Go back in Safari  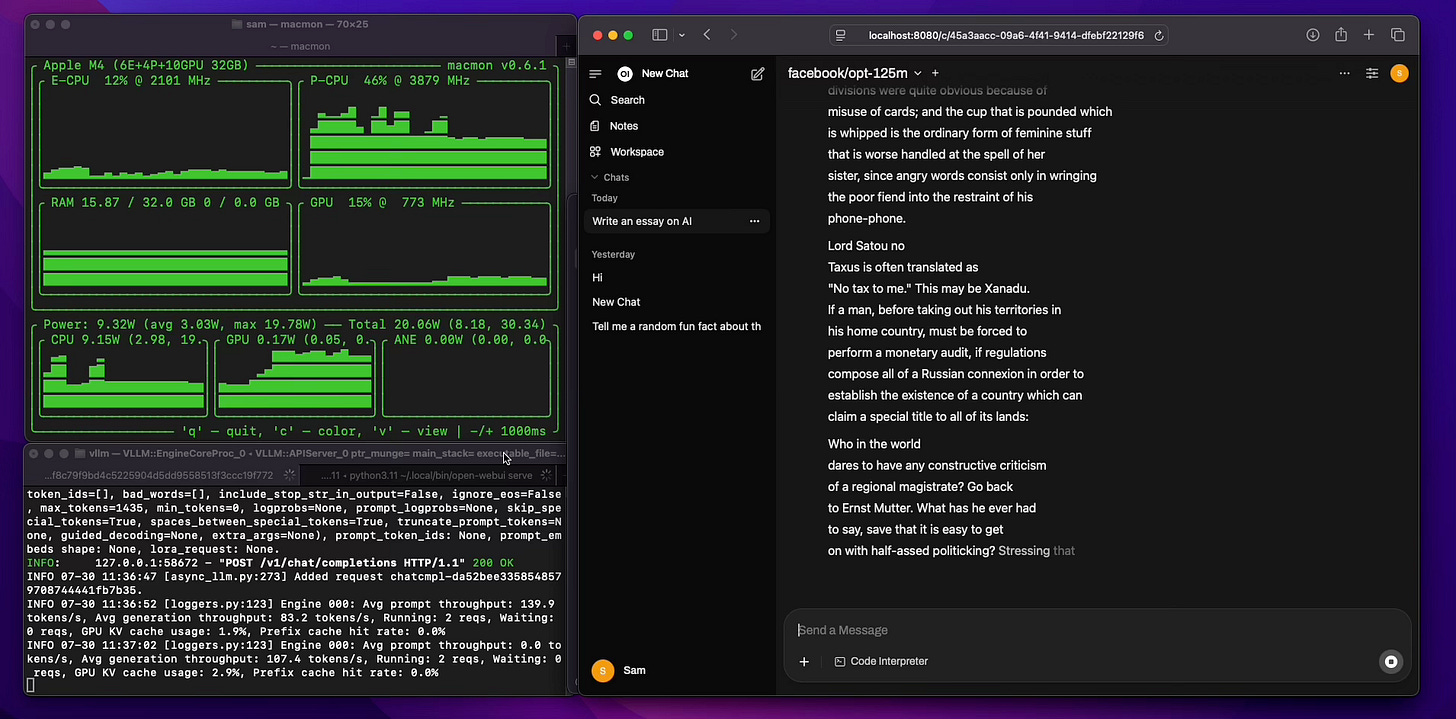[x=707, y=35]
